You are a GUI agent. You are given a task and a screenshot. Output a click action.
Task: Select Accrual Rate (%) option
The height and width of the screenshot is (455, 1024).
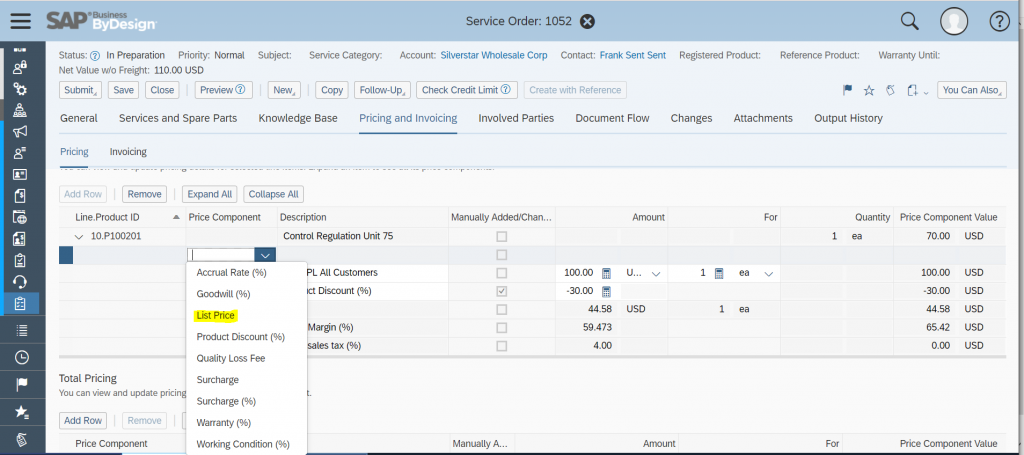click(231, 272)
